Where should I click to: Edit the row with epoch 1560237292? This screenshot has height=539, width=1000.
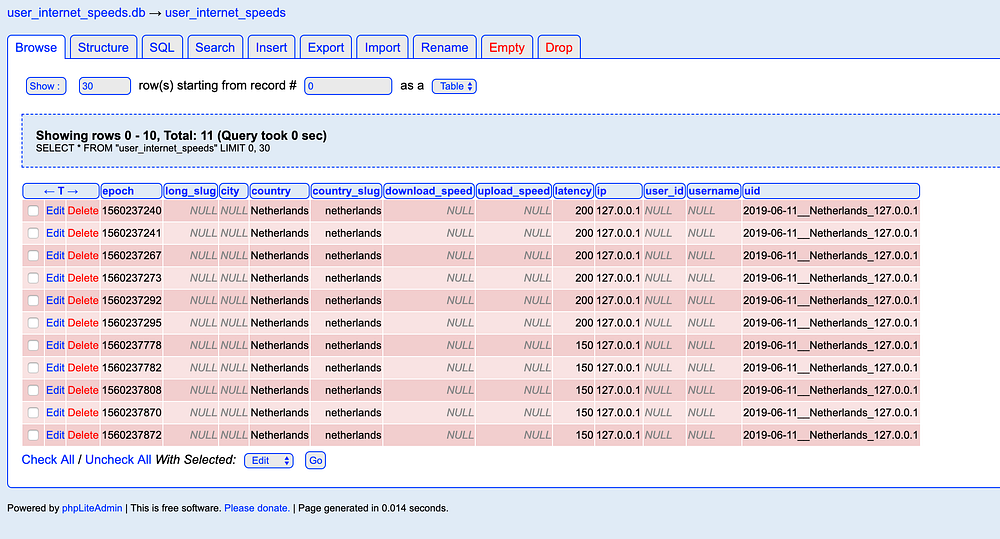coord(55,300)
